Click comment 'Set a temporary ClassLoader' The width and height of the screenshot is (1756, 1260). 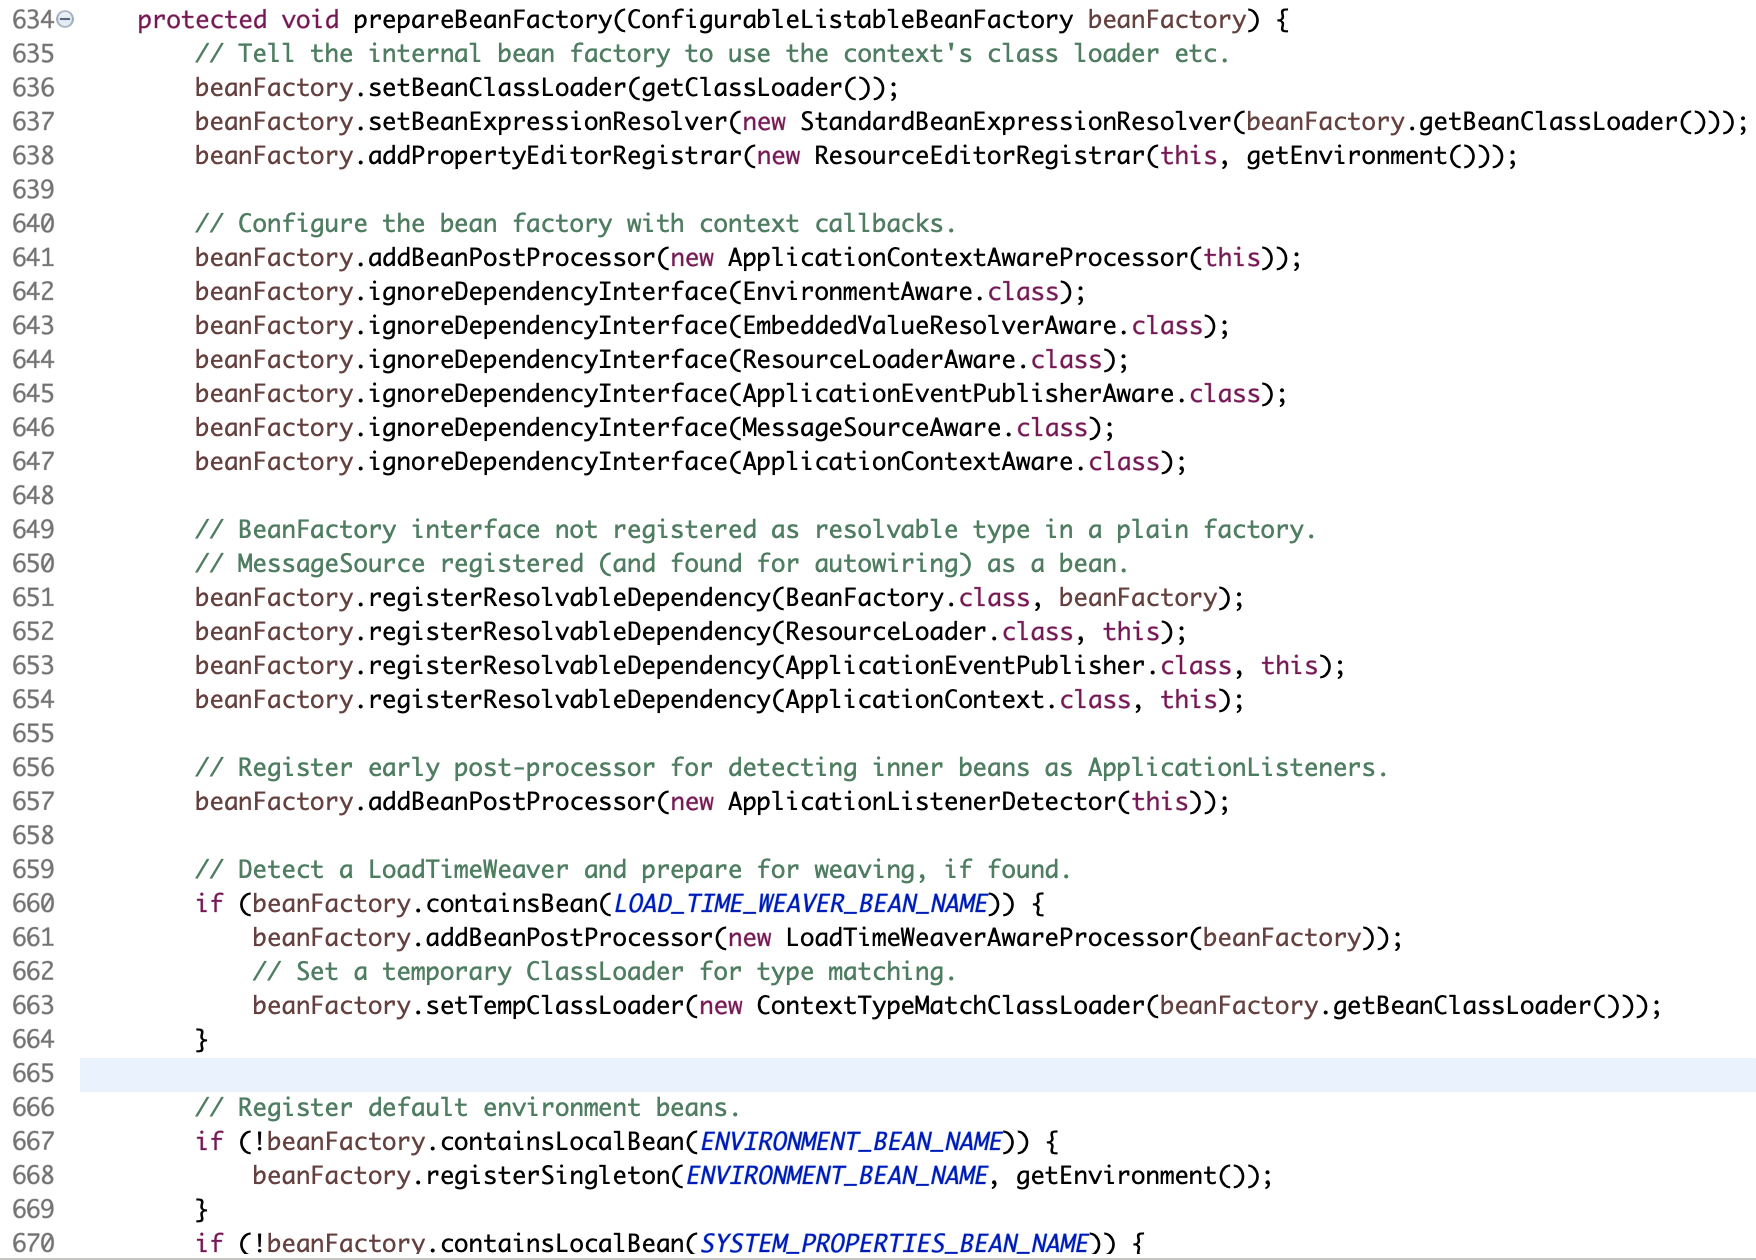coord(604,972)
